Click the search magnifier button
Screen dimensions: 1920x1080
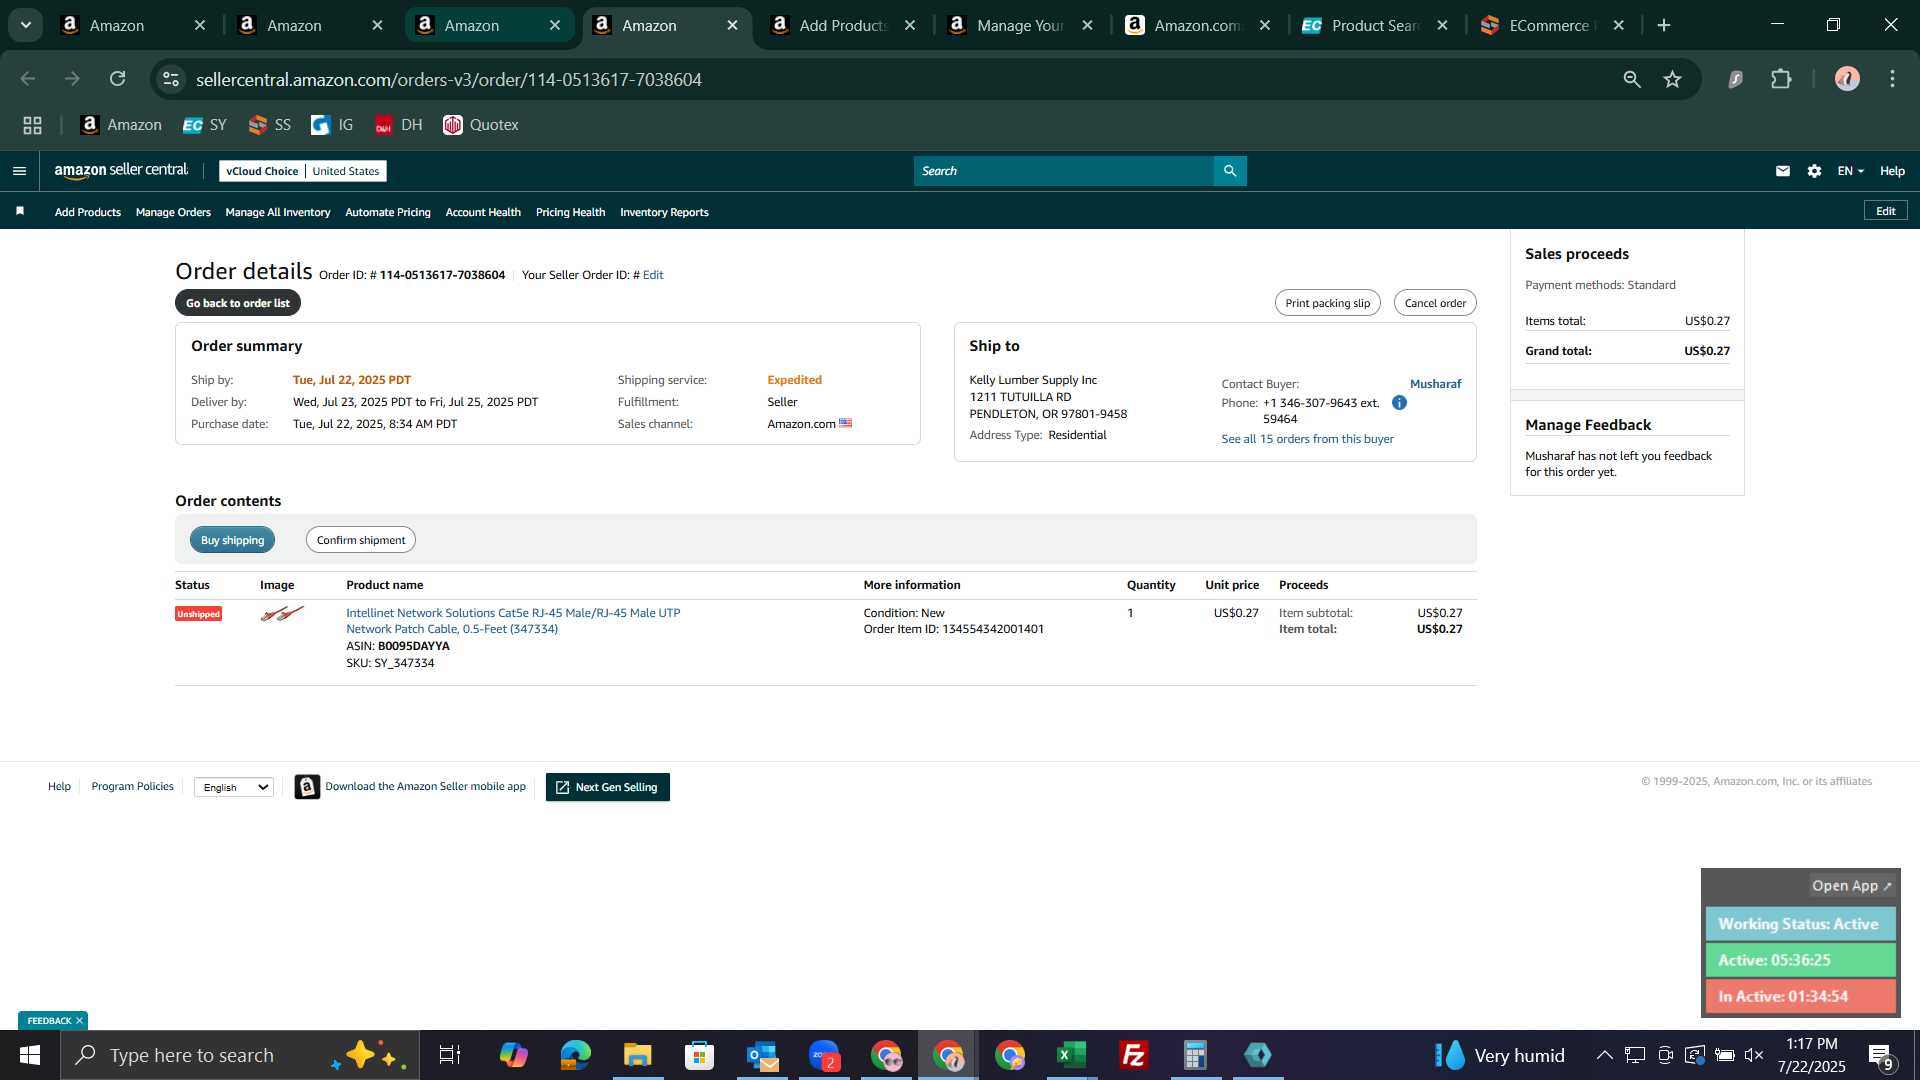[x=1230, y=171]
